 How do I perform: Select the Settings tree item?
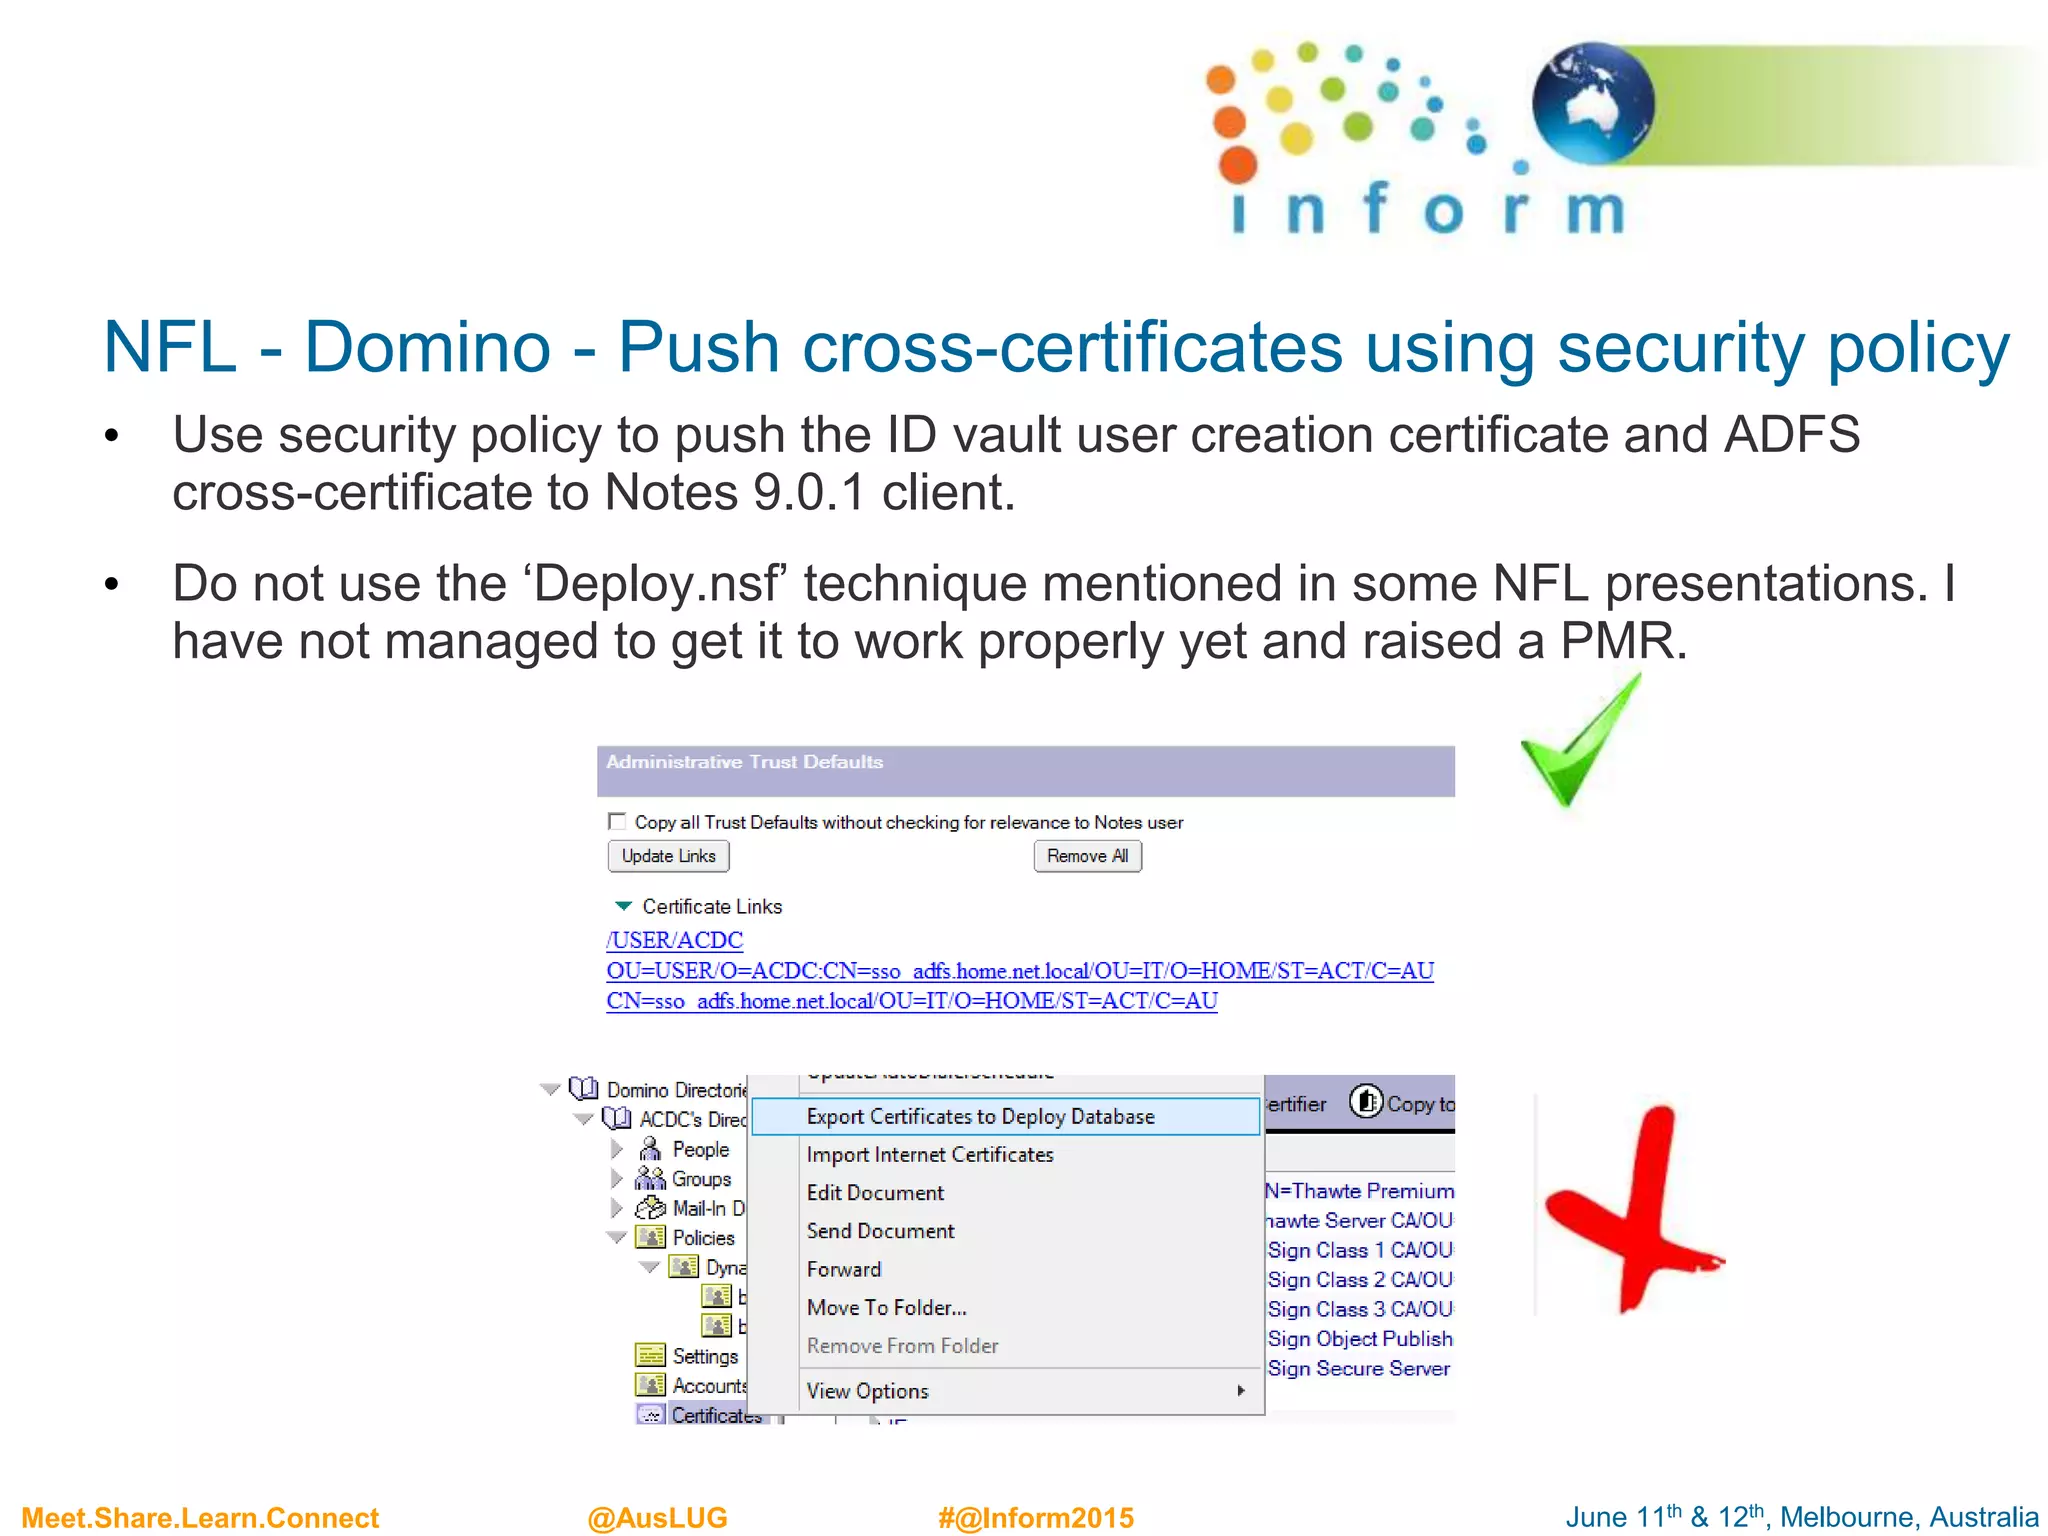click(705, 1356)
